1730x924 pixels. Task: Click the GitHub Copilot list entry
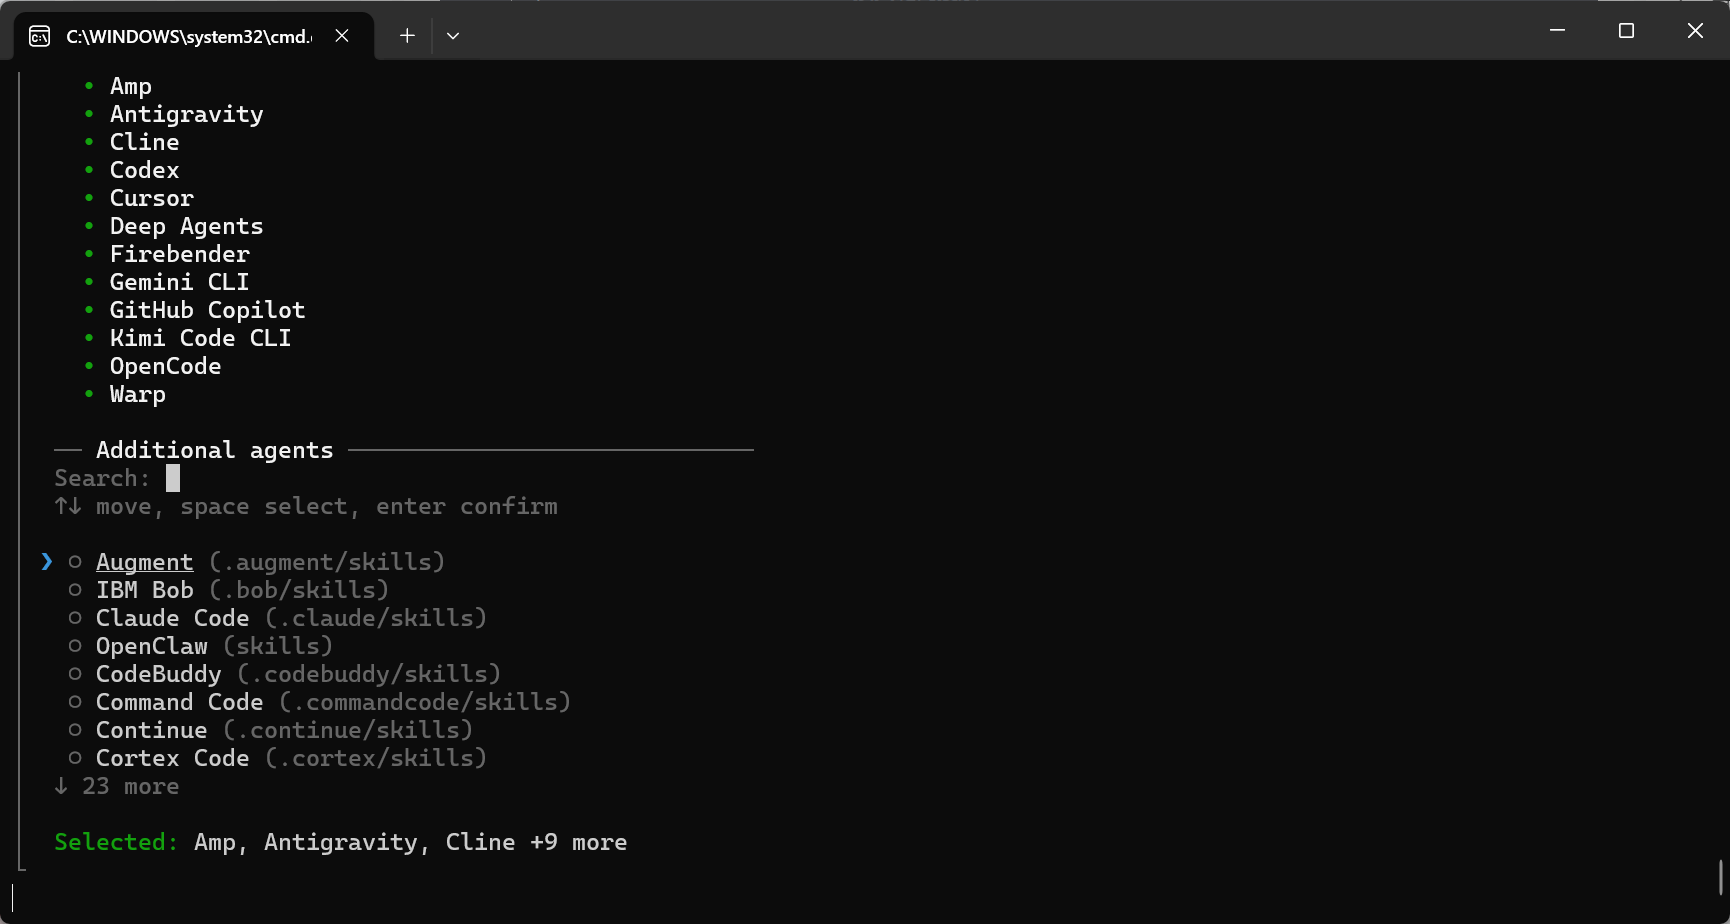point(208,310)
